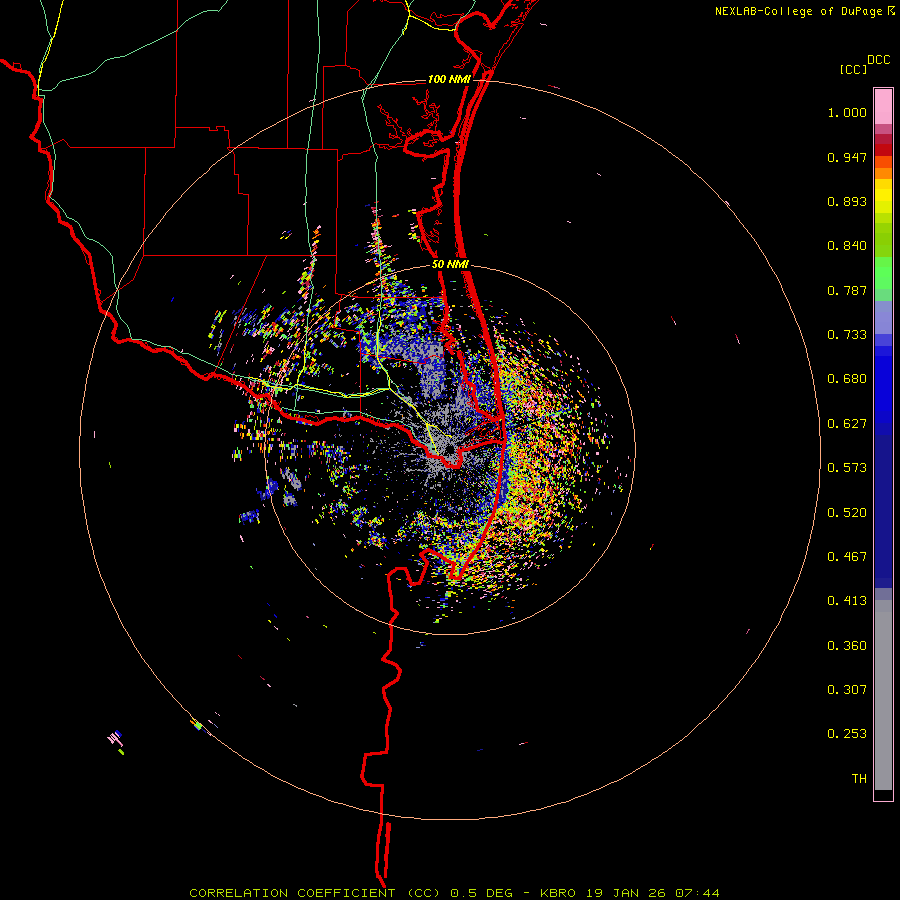Click the 0.467 scale label

[x=847, y=557]
